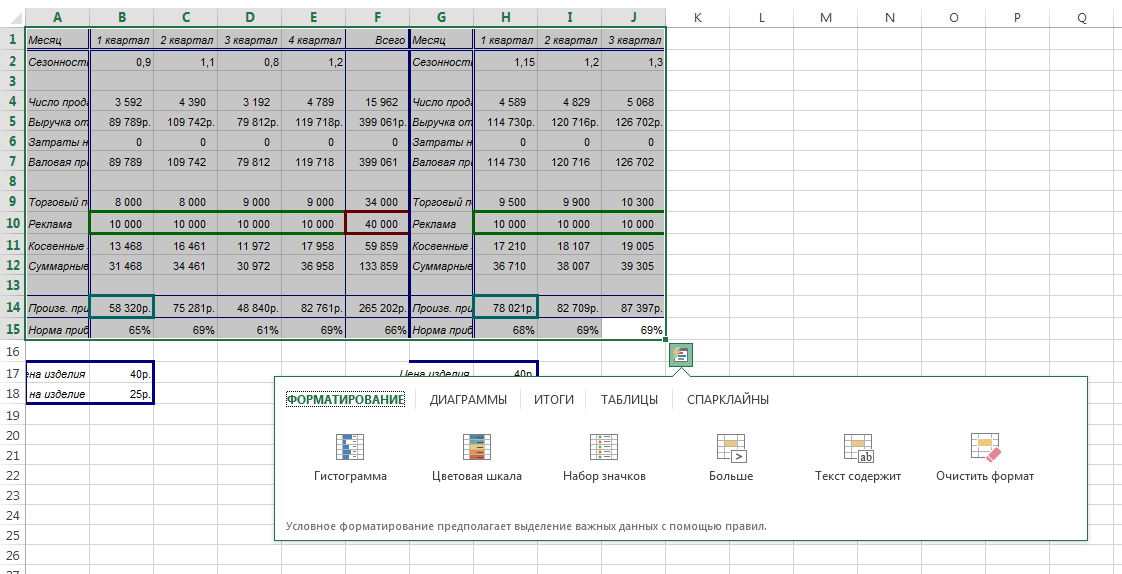Click cell D1 labeled 3 квартал
Viewport: 1122px width, 574px height.
[x=250, y=39]
